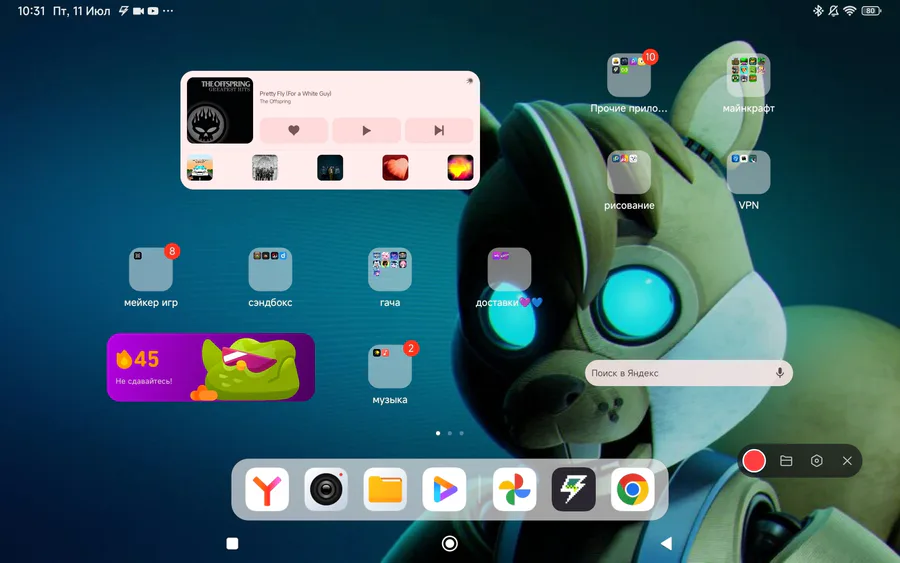Launch the Camera app from dock
900x563 pixels.
pyautogui.click(x=326, y=490)
